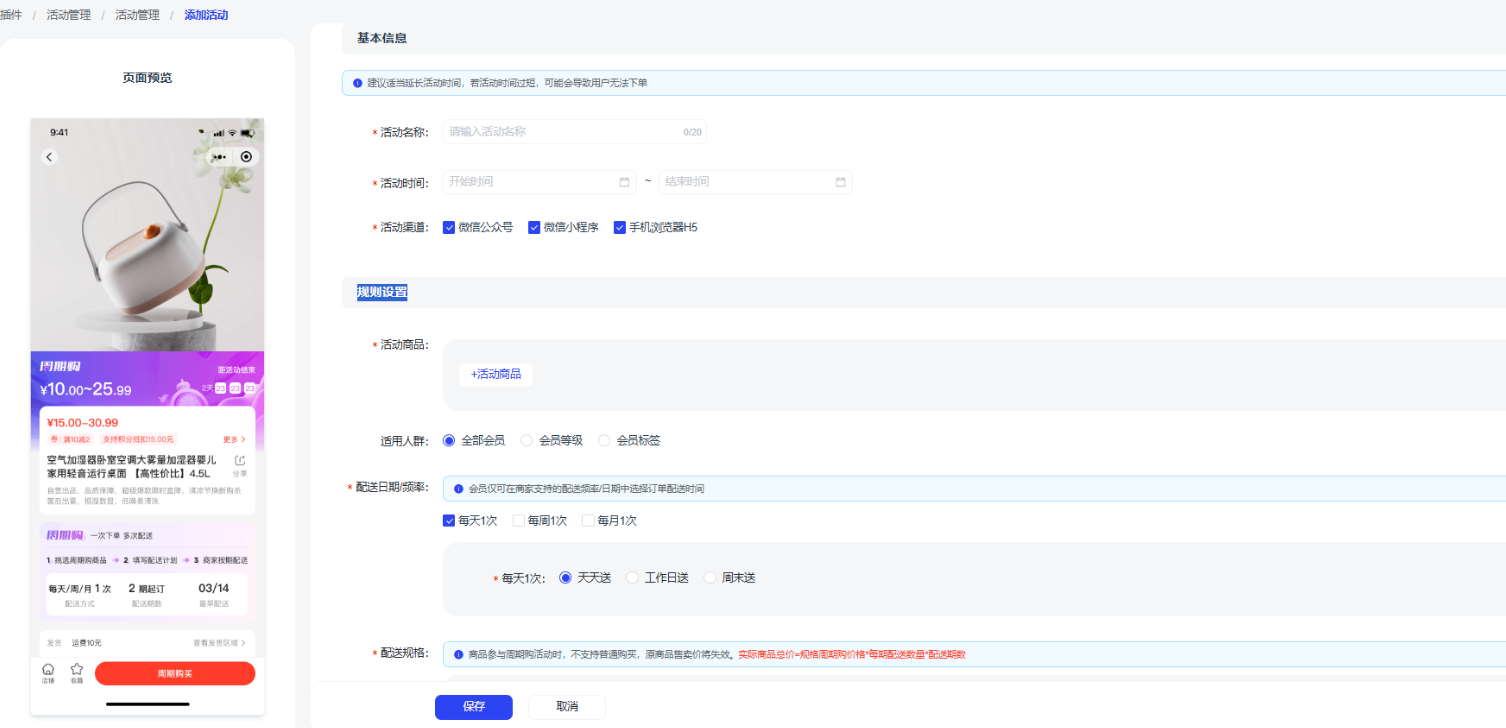Expand 查看发货区域 in phone preview
Viewport: 1506px width, 728px height.
click(x=218, y=643)
